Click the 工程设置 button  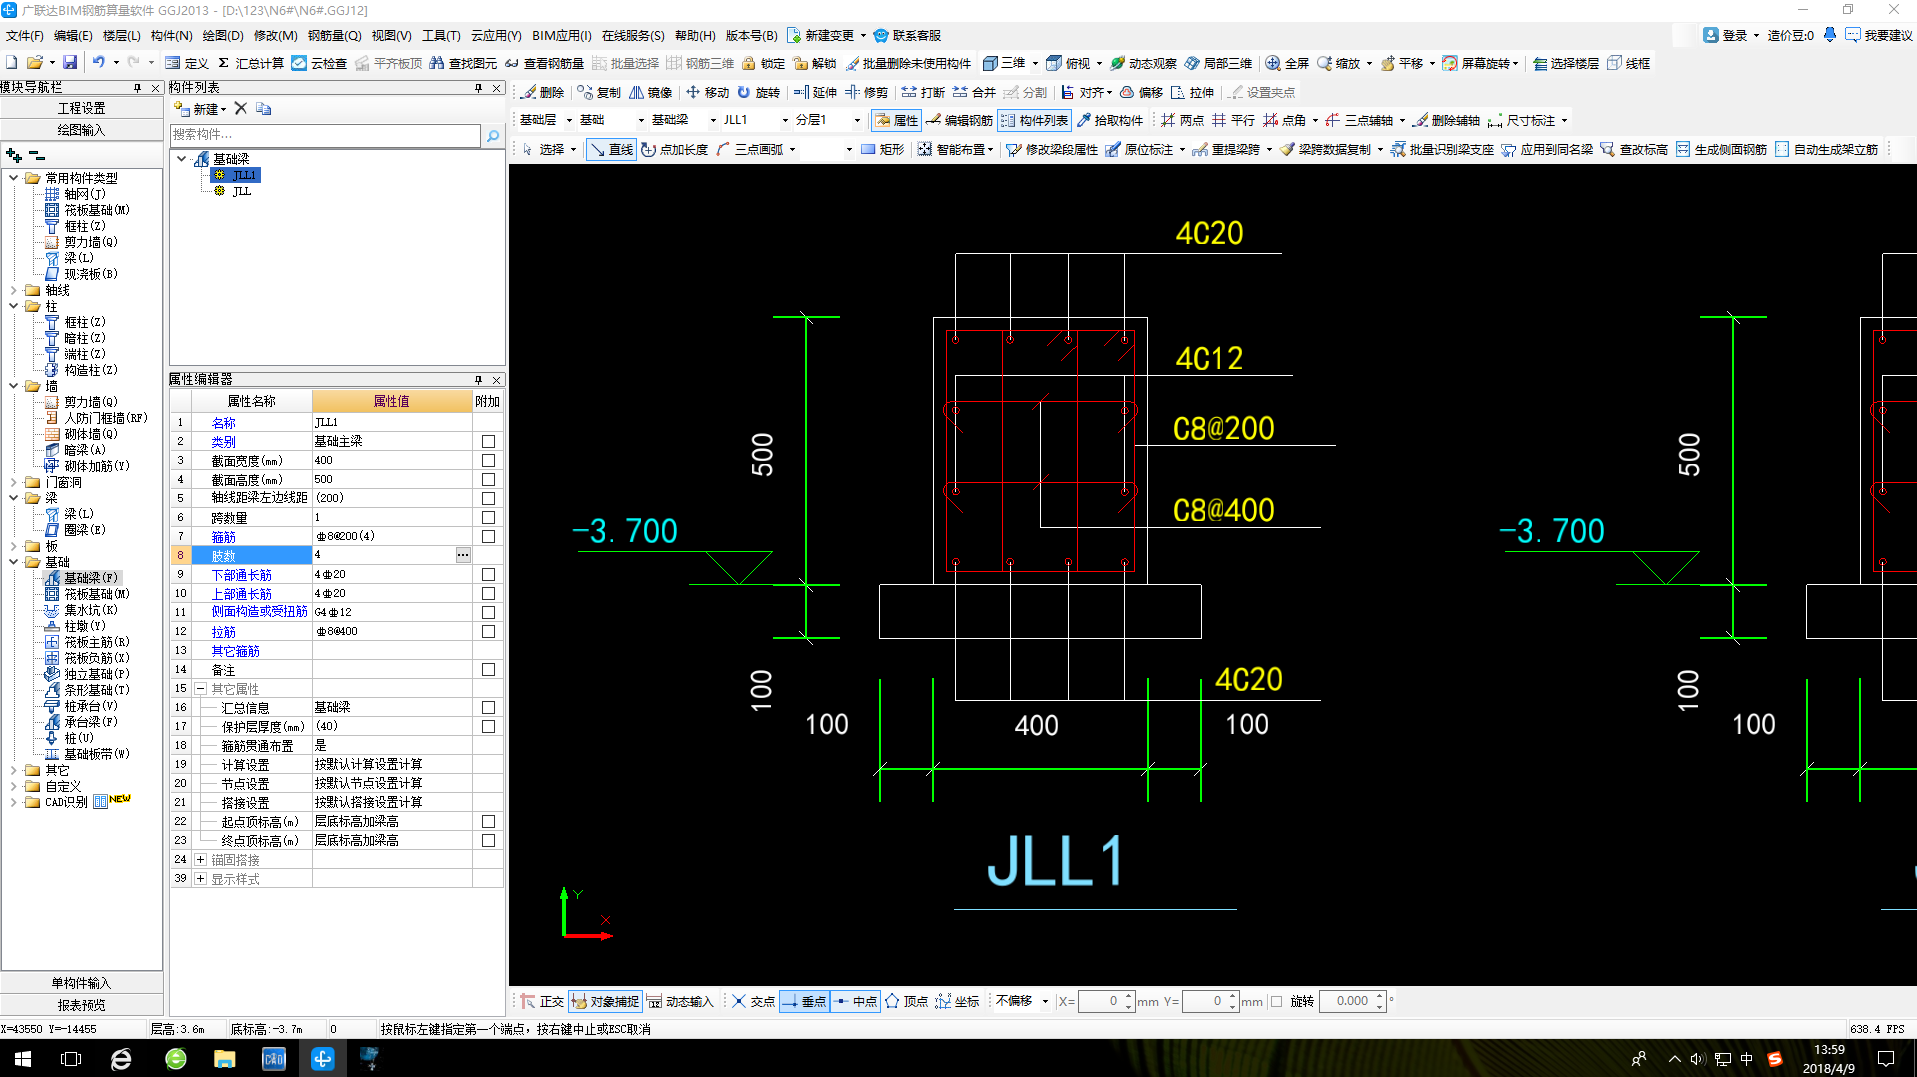pos(81,108)
